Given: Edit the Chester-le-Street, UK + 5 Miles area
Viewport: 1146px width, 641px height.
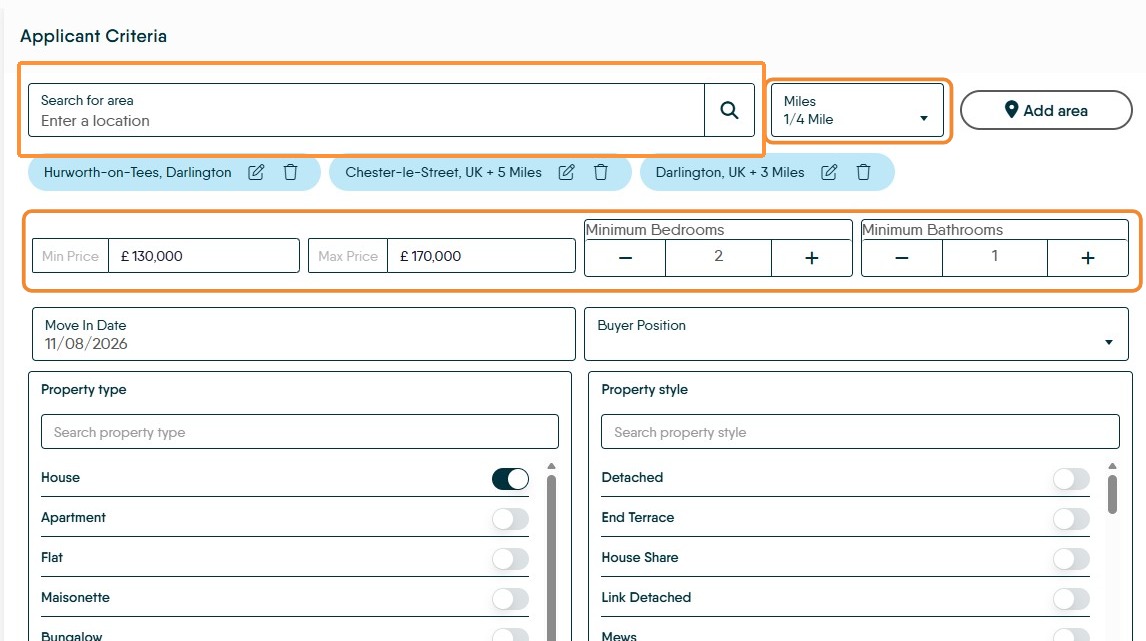Looking at the screenshot, I should click(566, 172).
